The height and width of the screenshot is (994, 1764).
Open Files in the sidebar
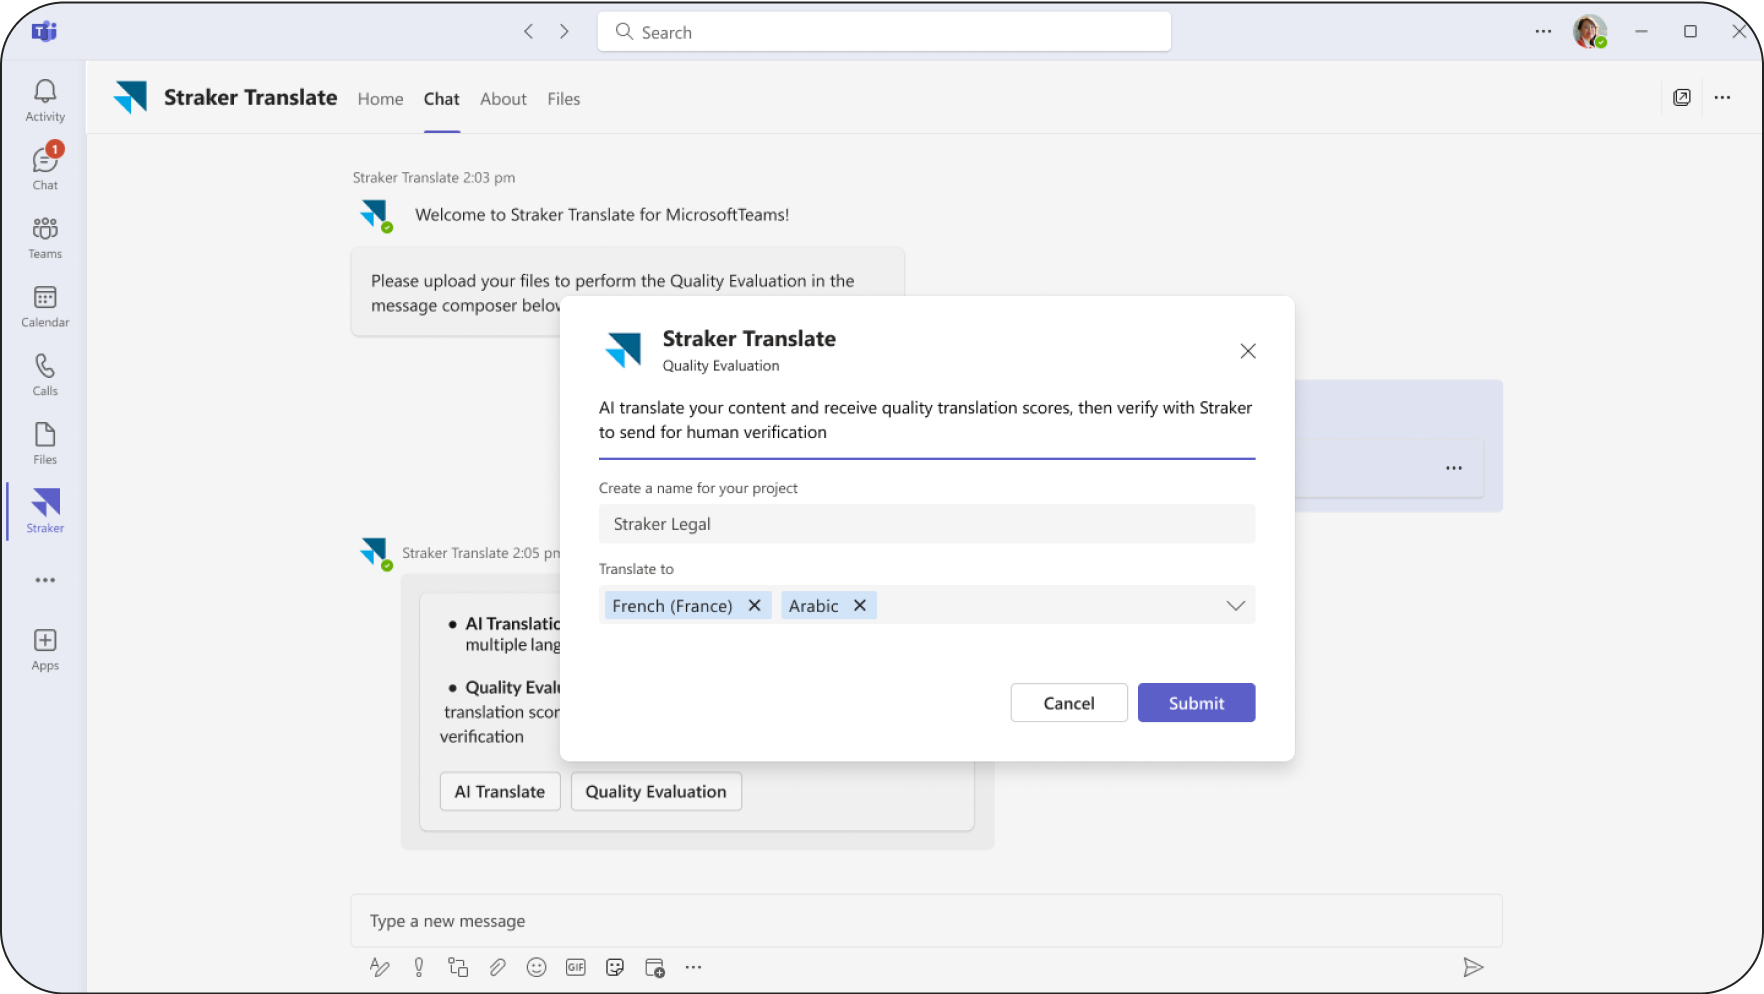(45, 444)
